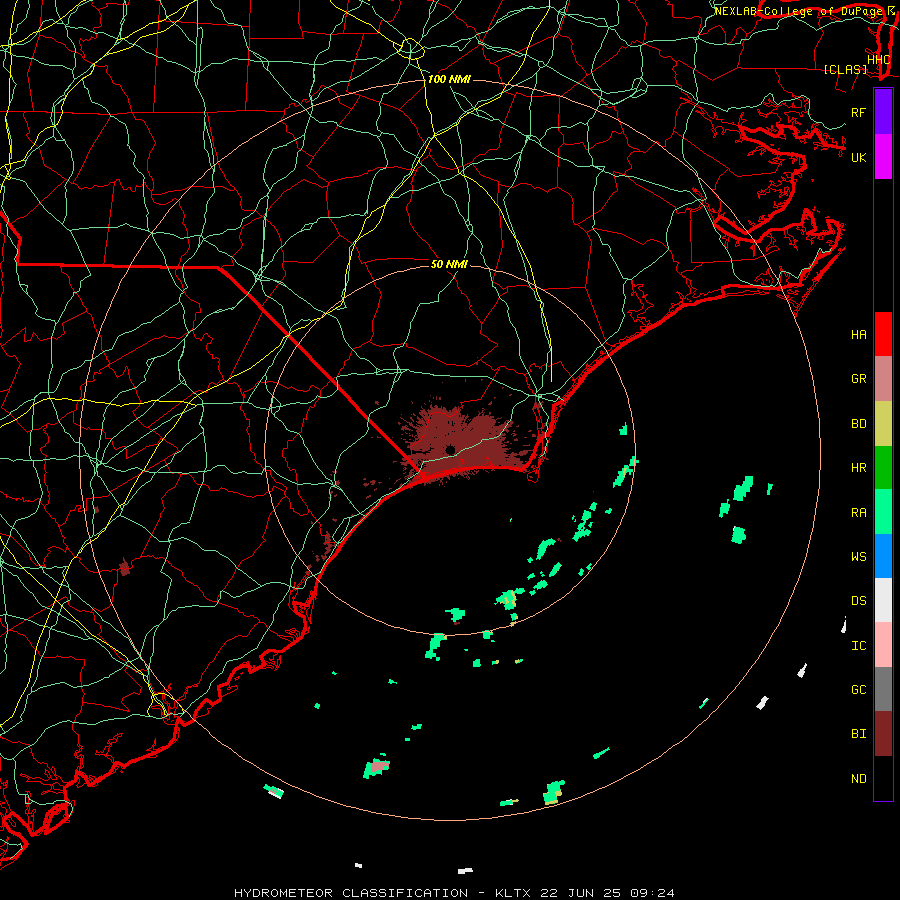Click the DS white legend swatch
This screenshot has height=900, width=900.
[883, 600]
